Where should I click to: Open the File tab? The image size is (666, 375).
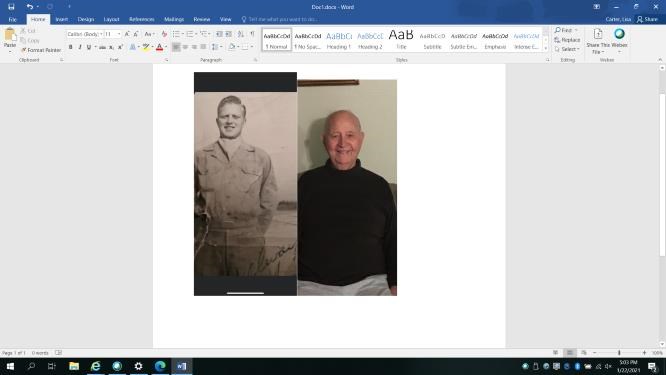click(12, 20)
